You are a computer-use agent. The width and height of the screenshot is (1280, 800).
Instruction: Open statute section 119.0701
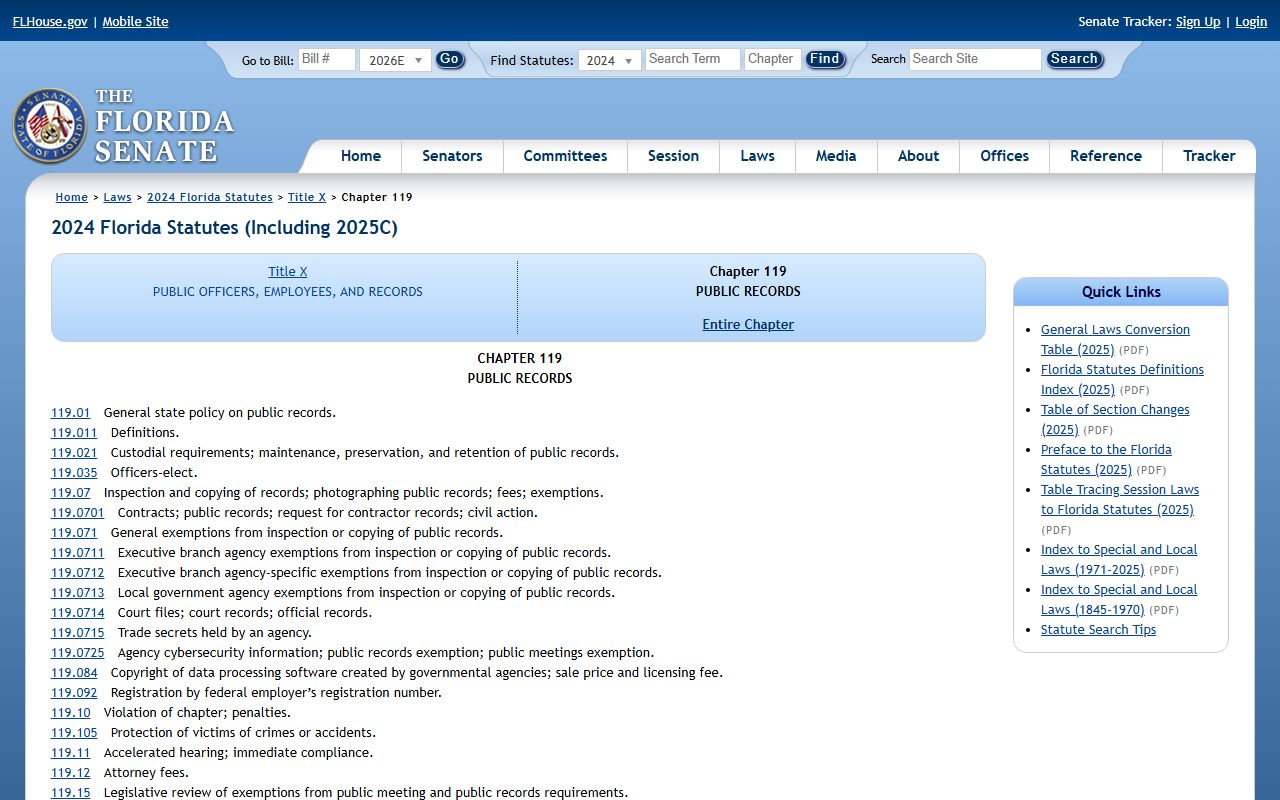pyautogui.click(x=78, y=512)
